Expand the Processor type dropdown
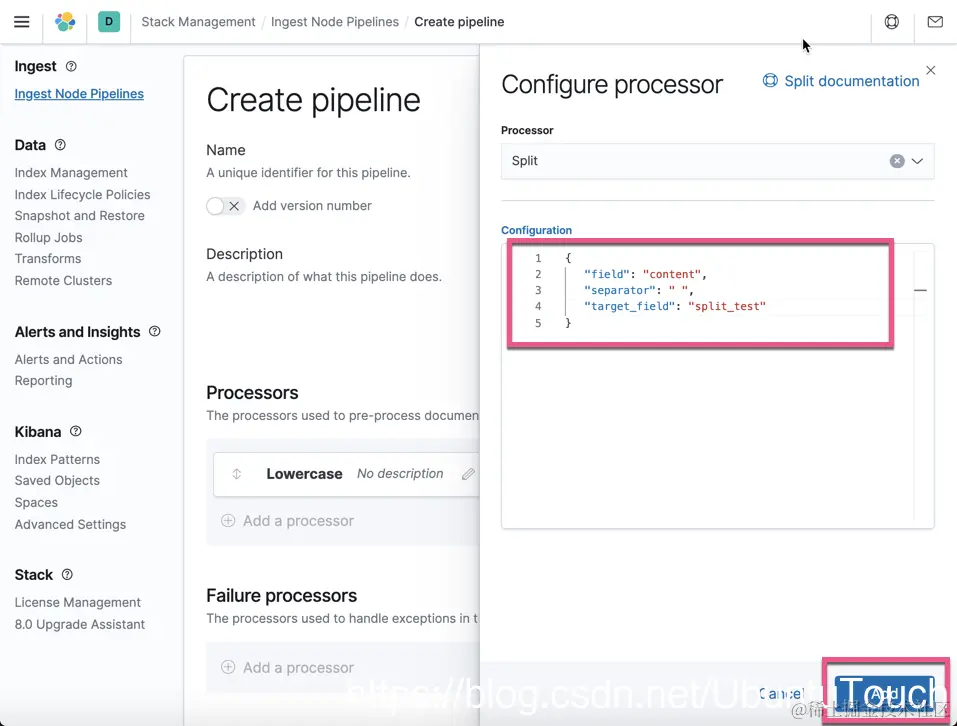 pyautogui.click(x=917, y=161)
